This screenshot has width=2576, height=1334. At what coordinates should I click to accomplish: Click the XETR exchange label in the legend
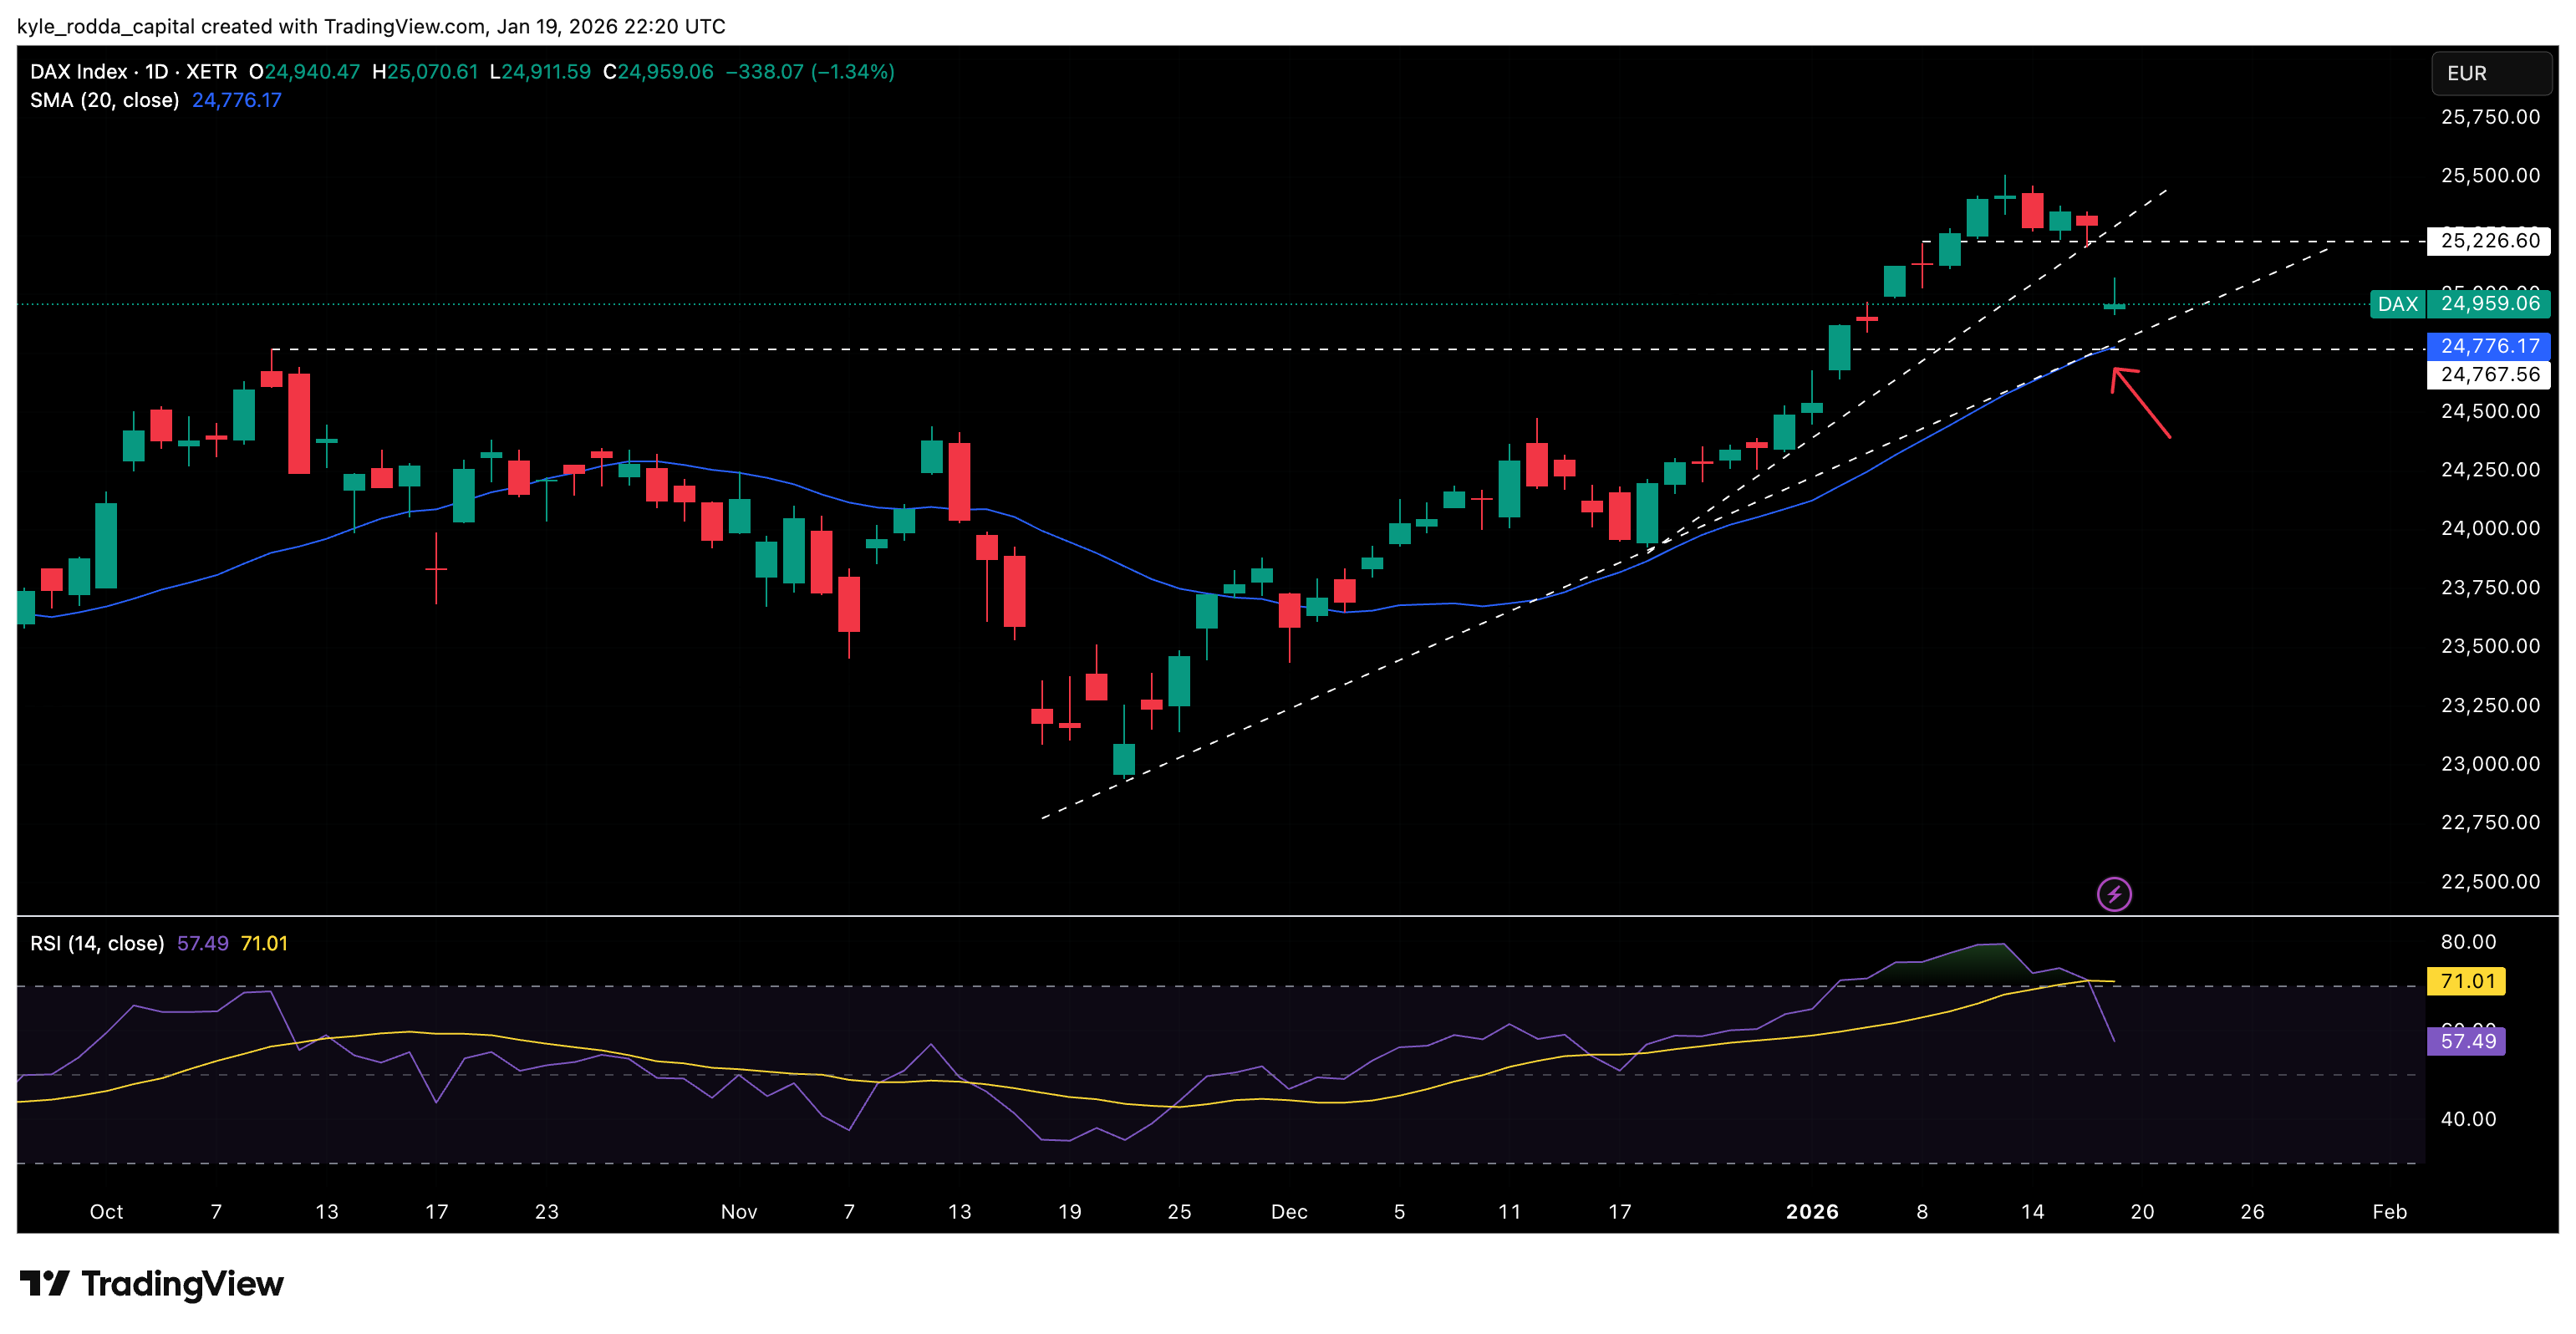tap(213, 71)
